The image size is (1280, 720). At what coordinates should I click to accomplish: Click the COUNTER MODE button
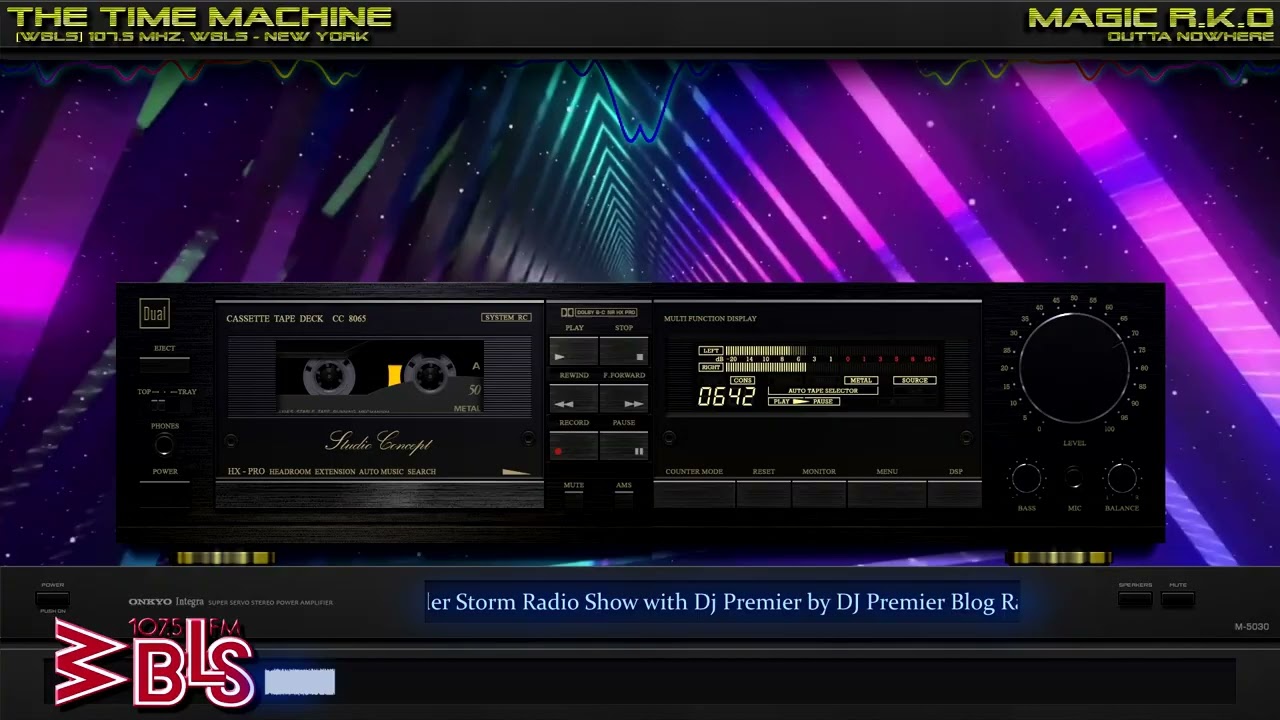tap(694, 494)
